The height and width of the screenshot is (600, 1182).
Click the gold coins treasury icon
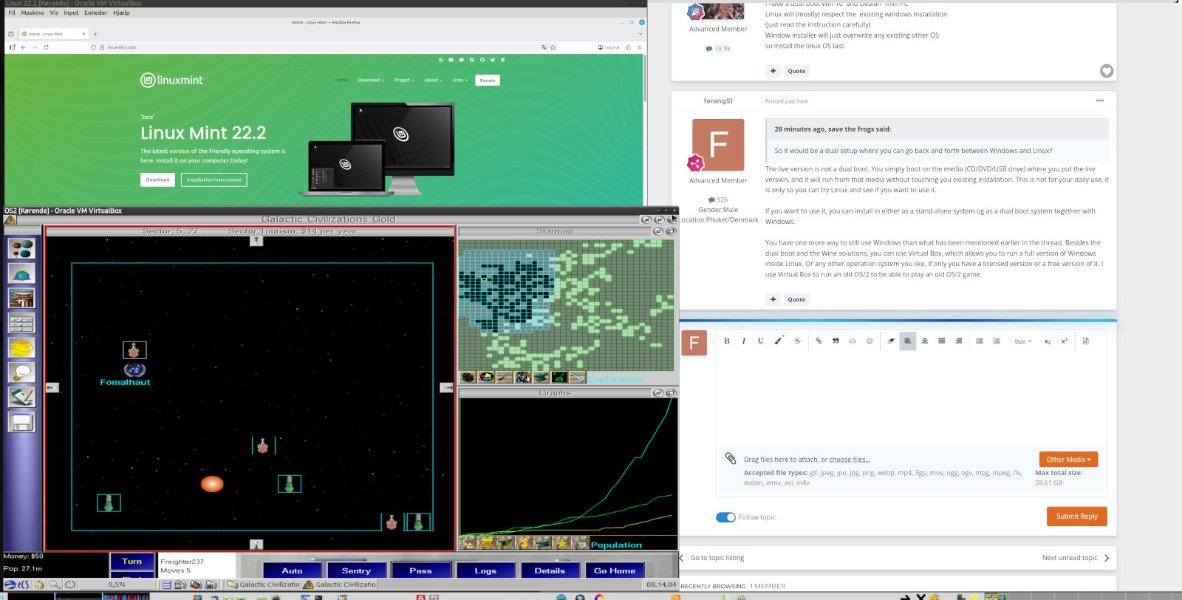click(x=21, y=347)
